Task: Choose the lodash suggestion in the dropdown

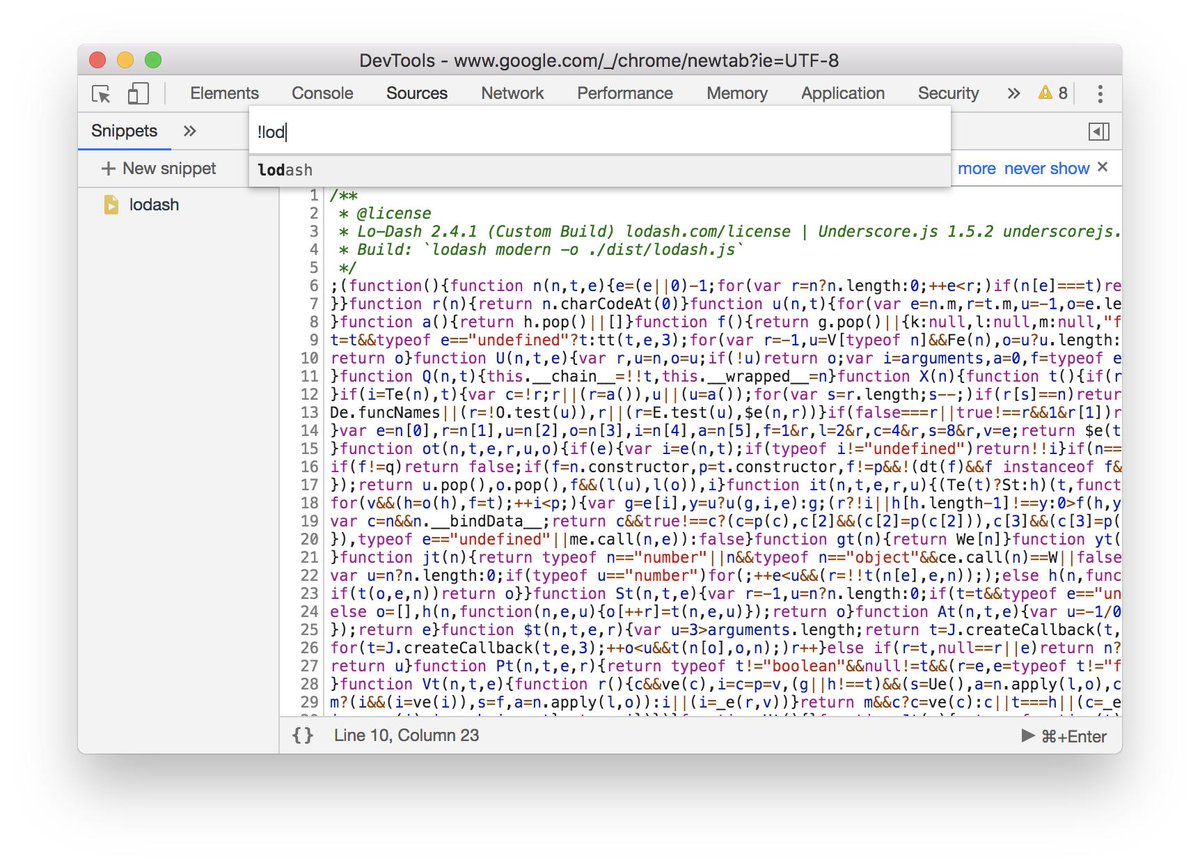Action: [x=599, y=170]
